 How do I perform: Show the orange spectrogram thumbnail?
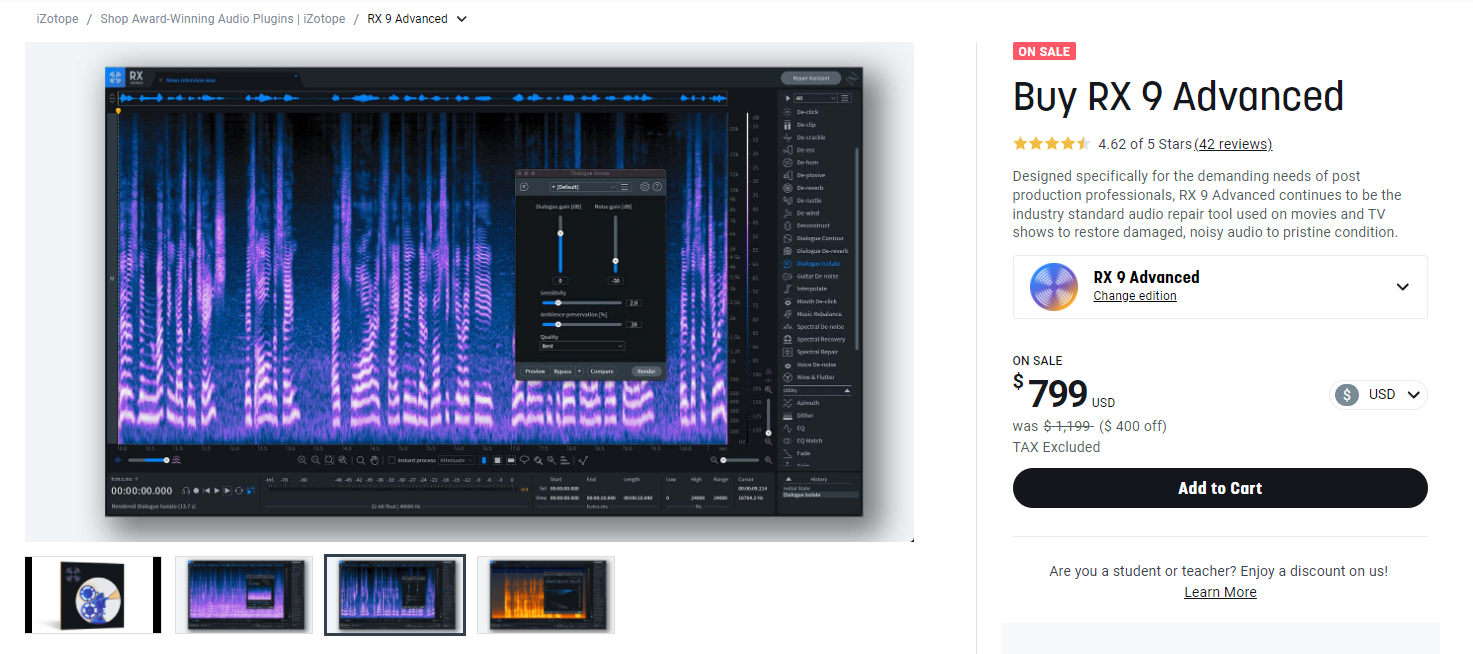click(546, 595)
